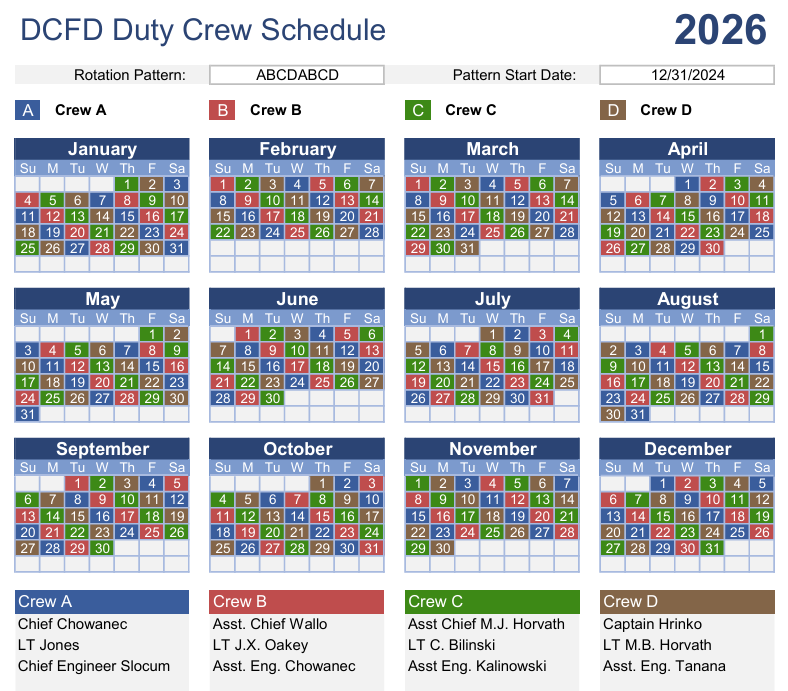Select the Crew A roster header
Screen dimensions: 788x691
(x=102, y=602)
